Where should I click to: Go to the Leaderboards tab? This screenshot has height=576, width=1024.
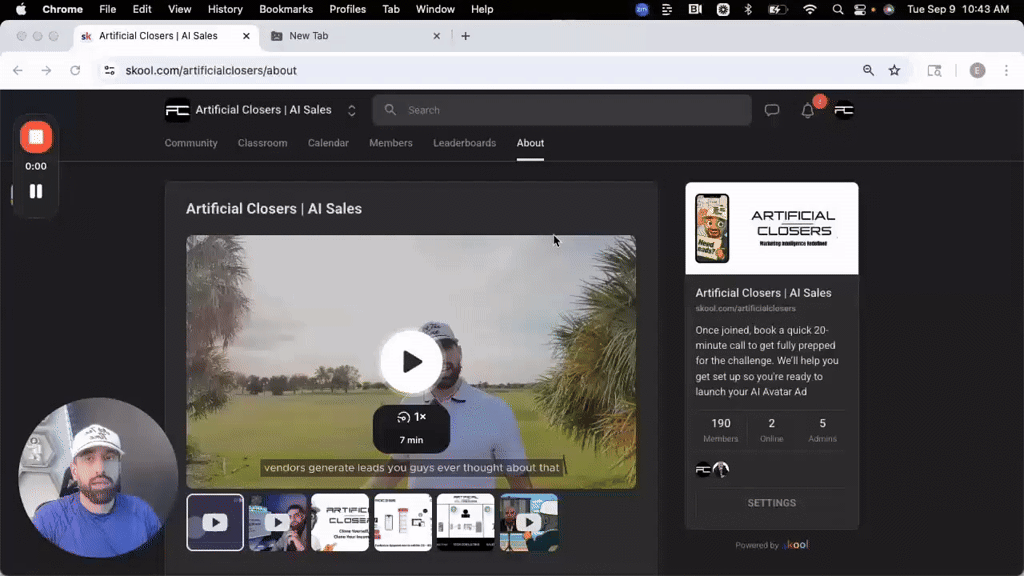464,143
